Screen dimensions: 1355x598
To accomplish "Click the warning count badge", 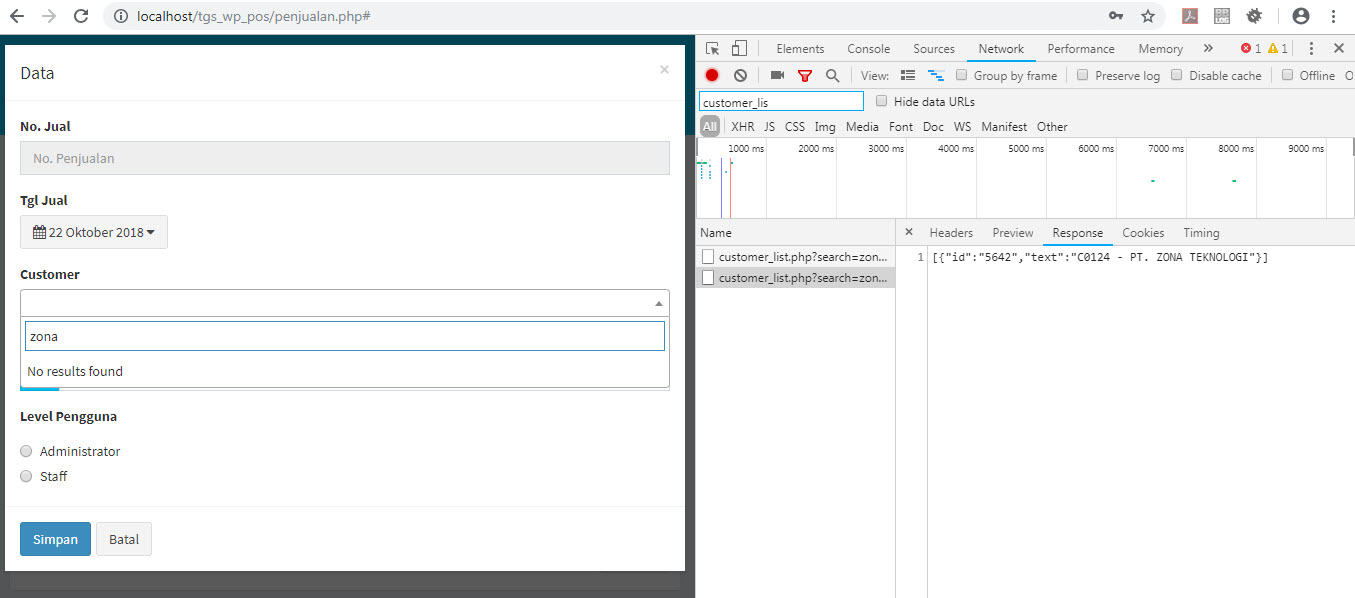I will click(1277, 48).
